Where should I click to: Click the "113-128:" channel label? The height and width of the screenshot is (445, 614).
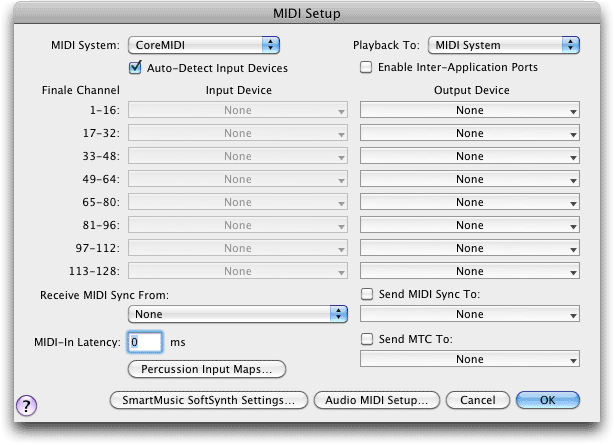[94, 271]
